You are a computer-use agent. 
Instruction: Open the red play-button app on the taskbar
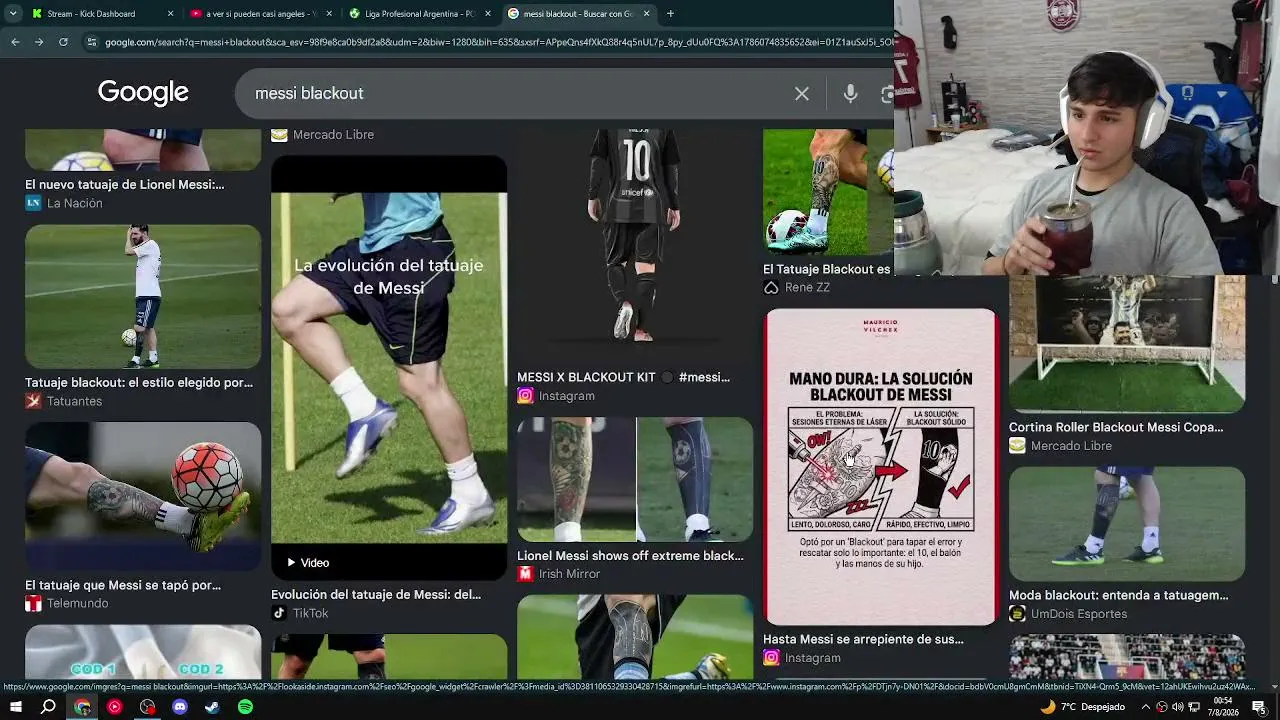(115, 707)
